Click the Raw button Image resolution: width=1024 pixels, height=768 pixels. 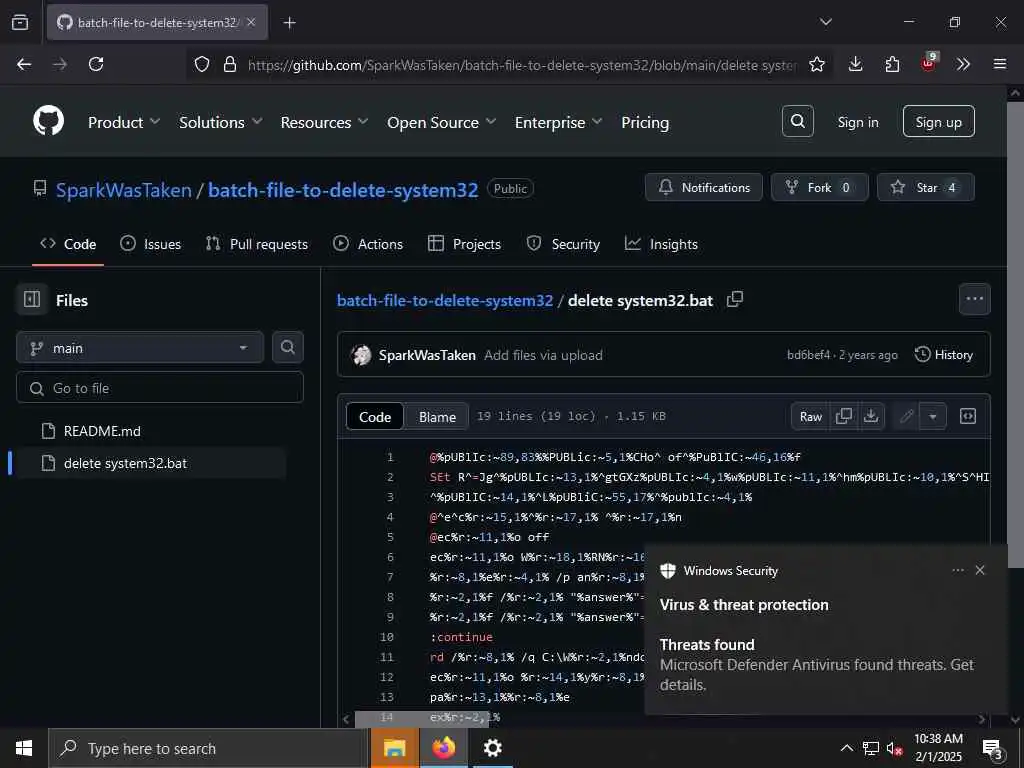click(810, 416)
